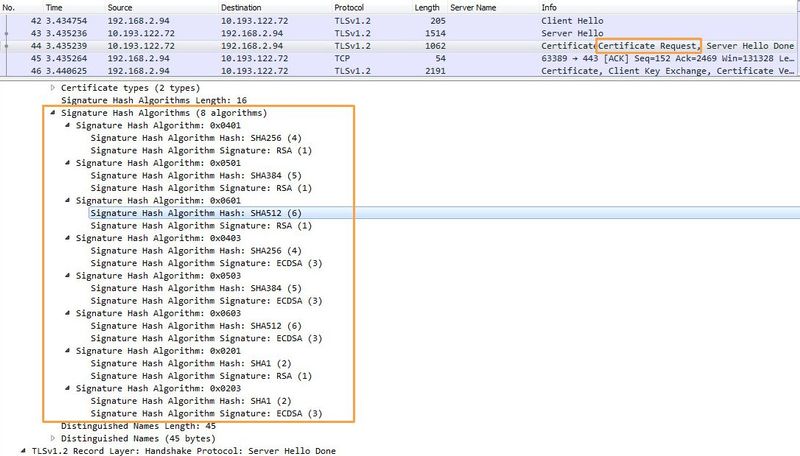Select Hash: SHA1 (2) under 0x0201
Viewport: 800px width, 456px height.
[191, 363]
